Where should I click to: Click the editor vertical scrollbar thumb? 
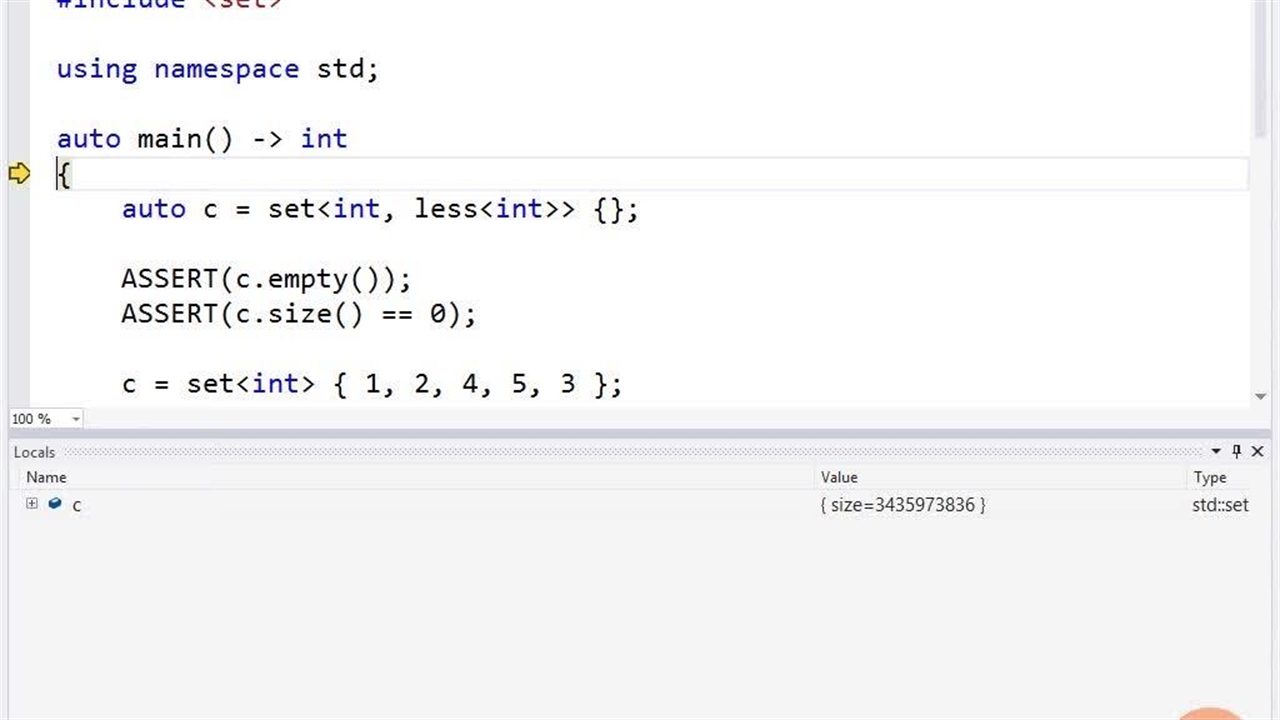coord(1260,70)
